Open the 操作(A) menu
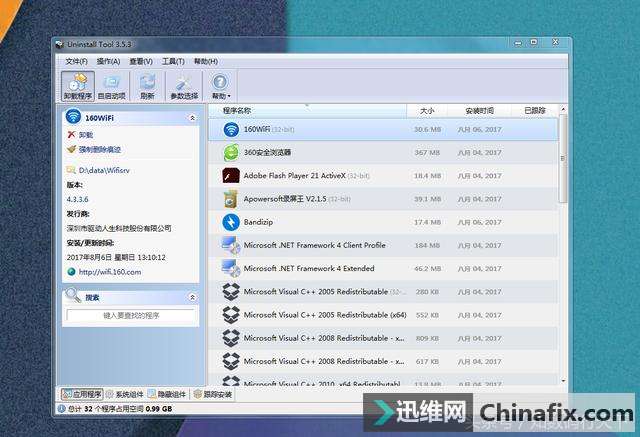The height and width of the screenshot is (437, 640). click(x=108, y=62)
